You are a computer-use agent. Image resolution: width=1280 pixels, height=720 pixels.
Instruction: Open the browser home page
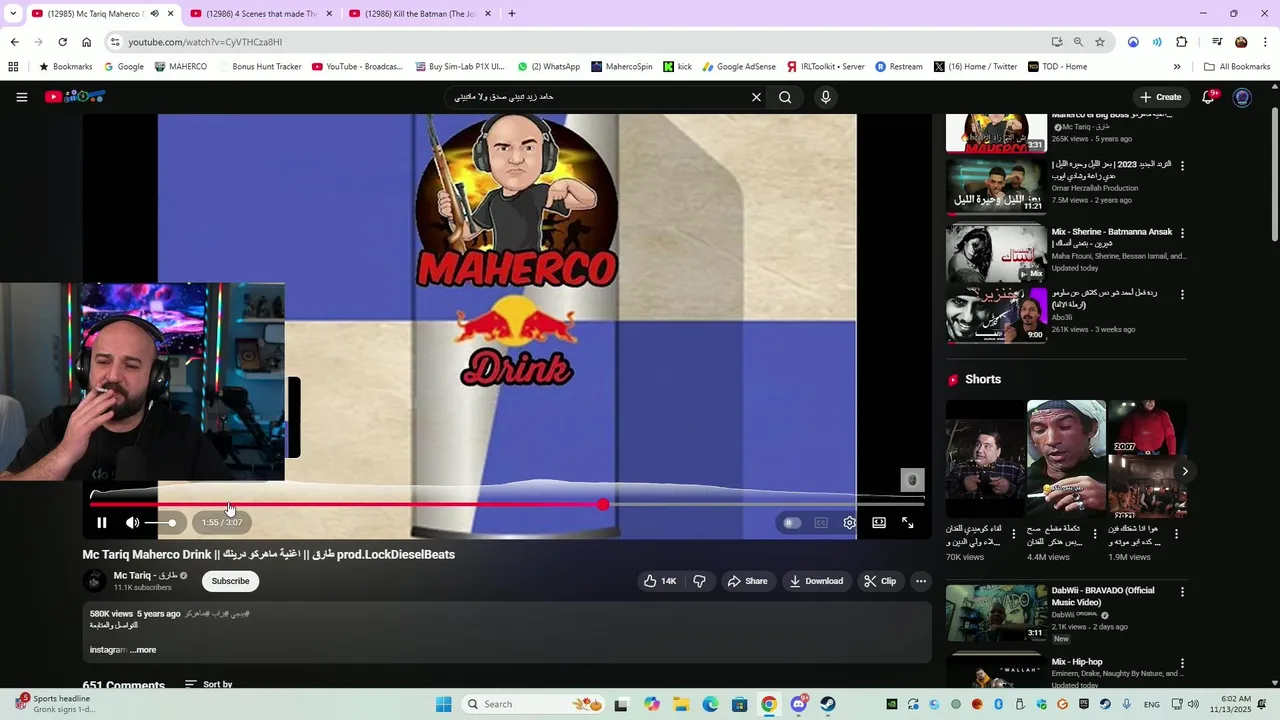pos(86,42)
